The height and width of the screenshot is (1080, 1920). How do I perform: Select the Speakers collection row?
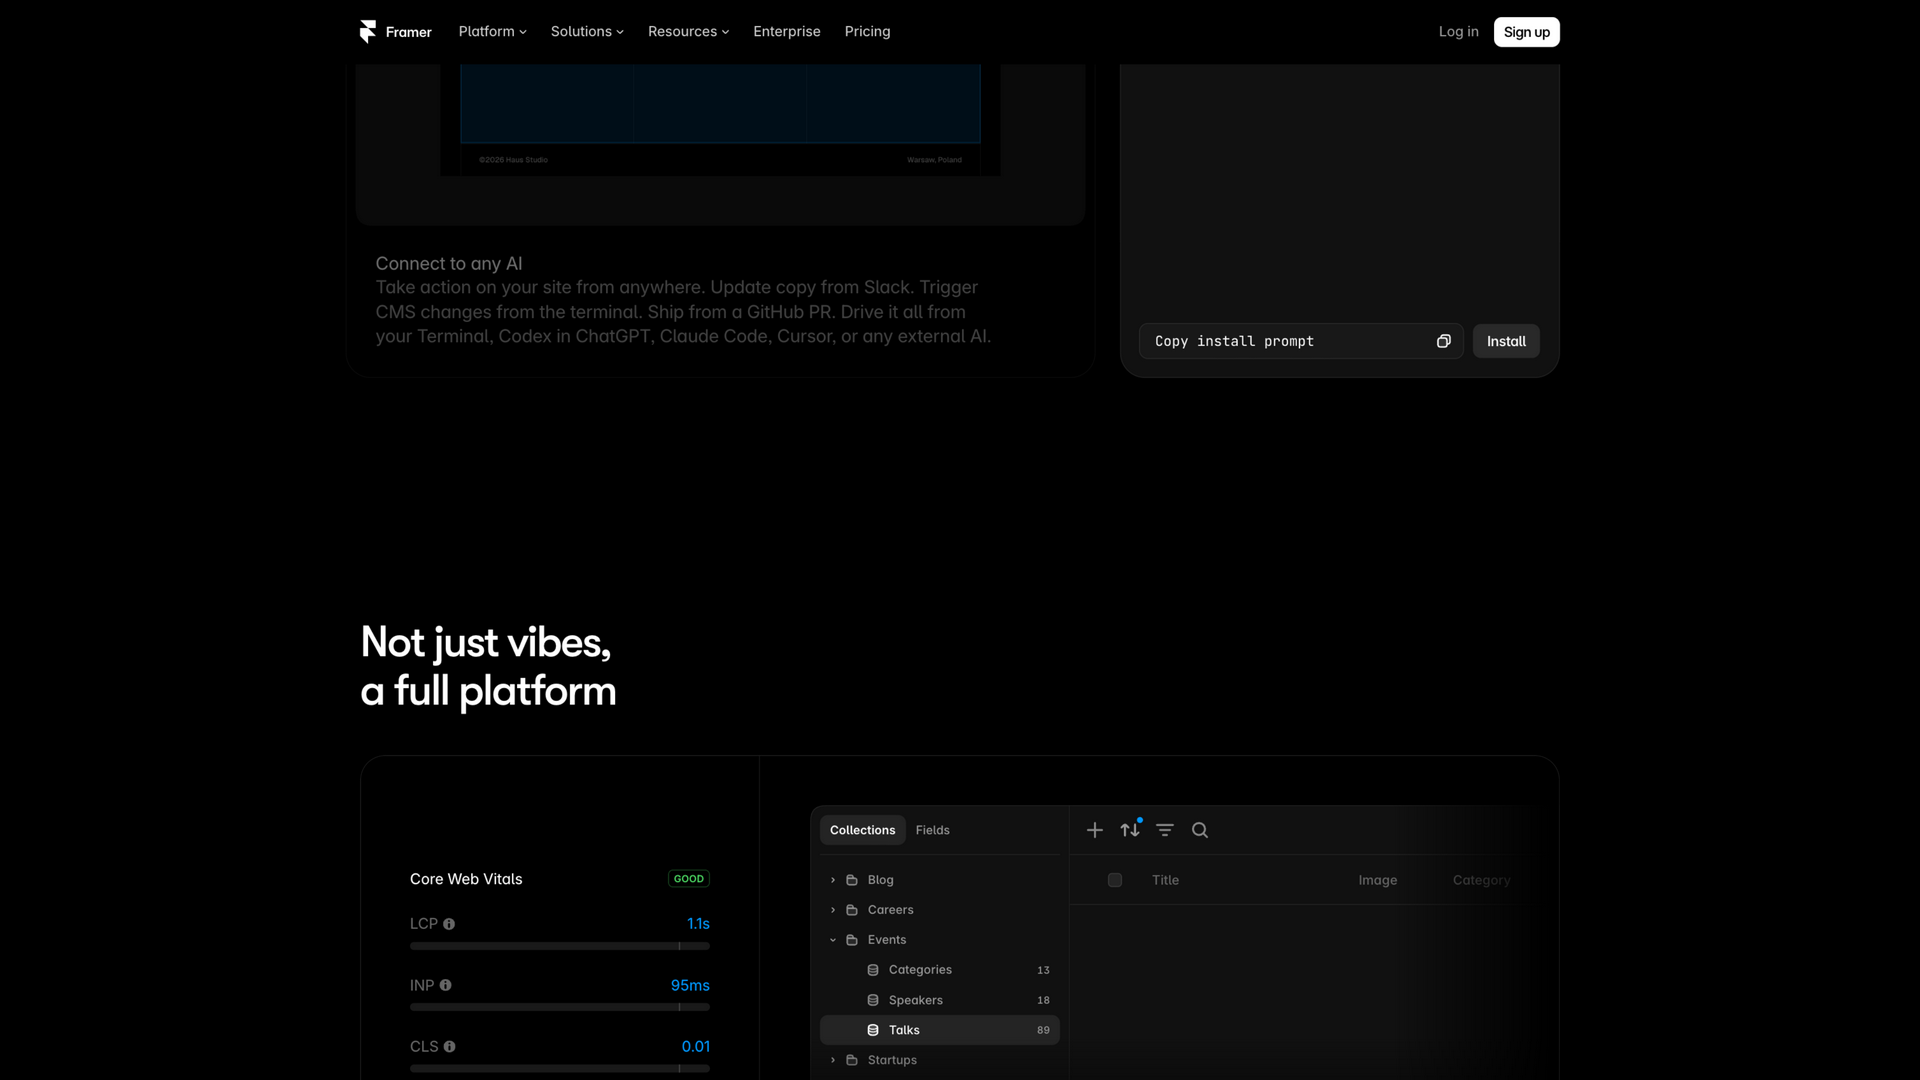tap(940, 1000)
